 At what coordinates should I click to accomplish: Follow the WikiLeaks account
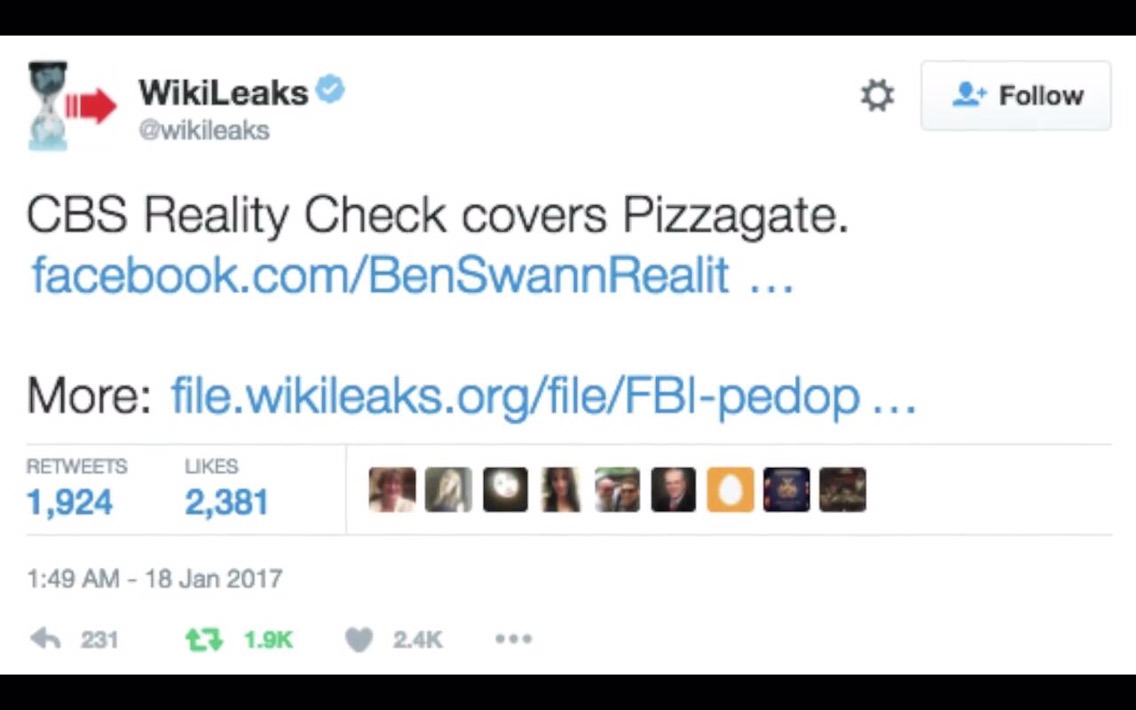click(x=1016, y=96)
